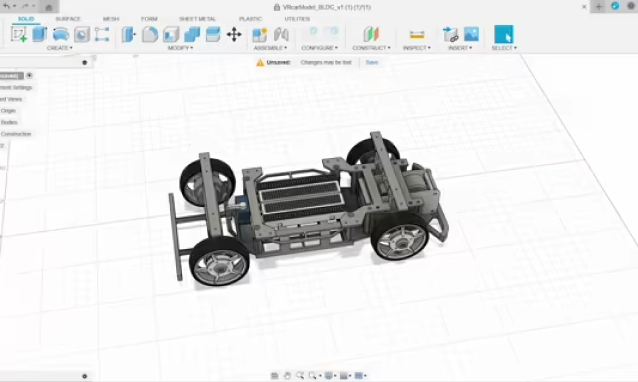Viewport: 638px width, 382px height.
Task: Expand the Bodies folder in browser
Action: click(9, 122)
